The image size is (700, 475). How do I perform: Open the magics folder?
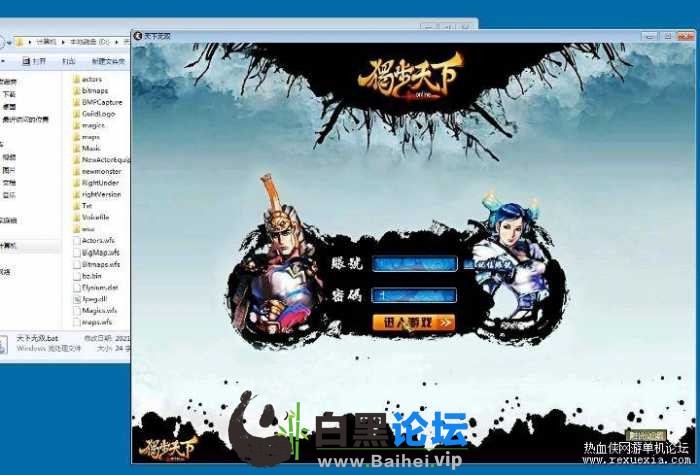92,125
